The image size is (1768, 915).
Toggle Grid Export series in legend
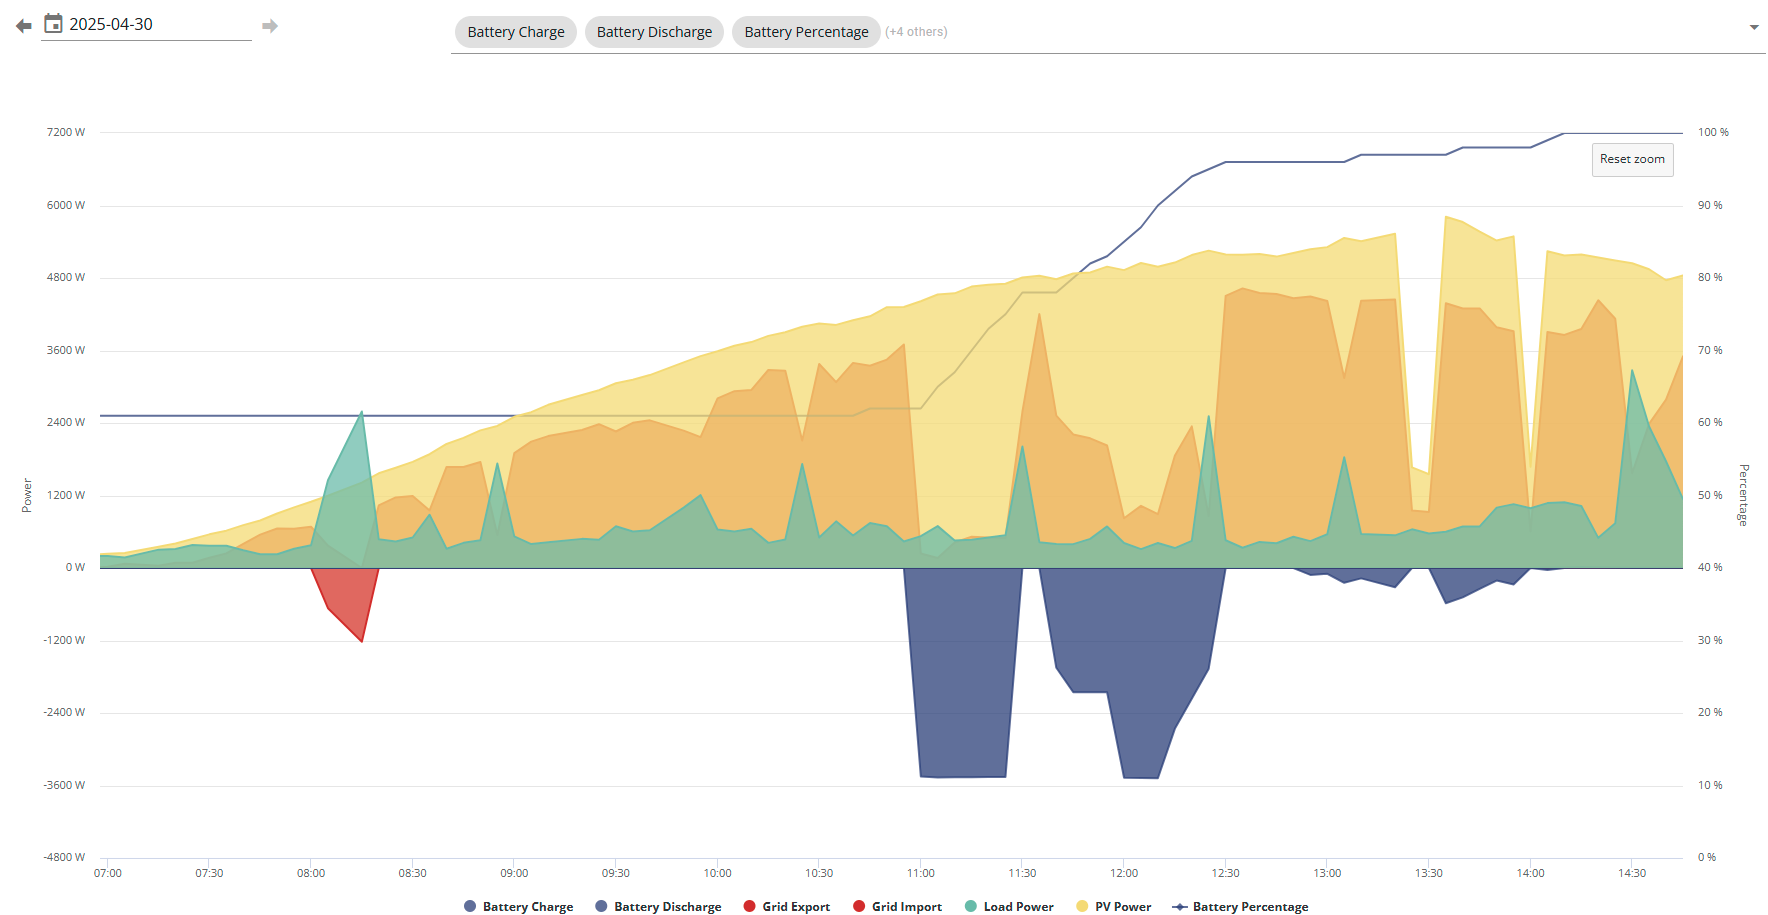pos(787,907)
